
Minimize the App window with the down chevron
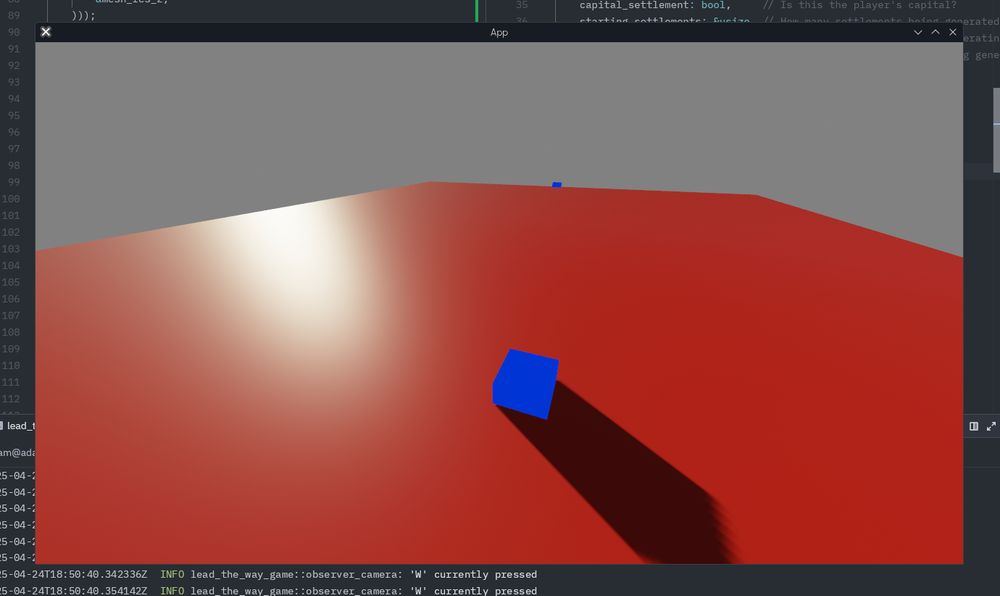point(918,32)
